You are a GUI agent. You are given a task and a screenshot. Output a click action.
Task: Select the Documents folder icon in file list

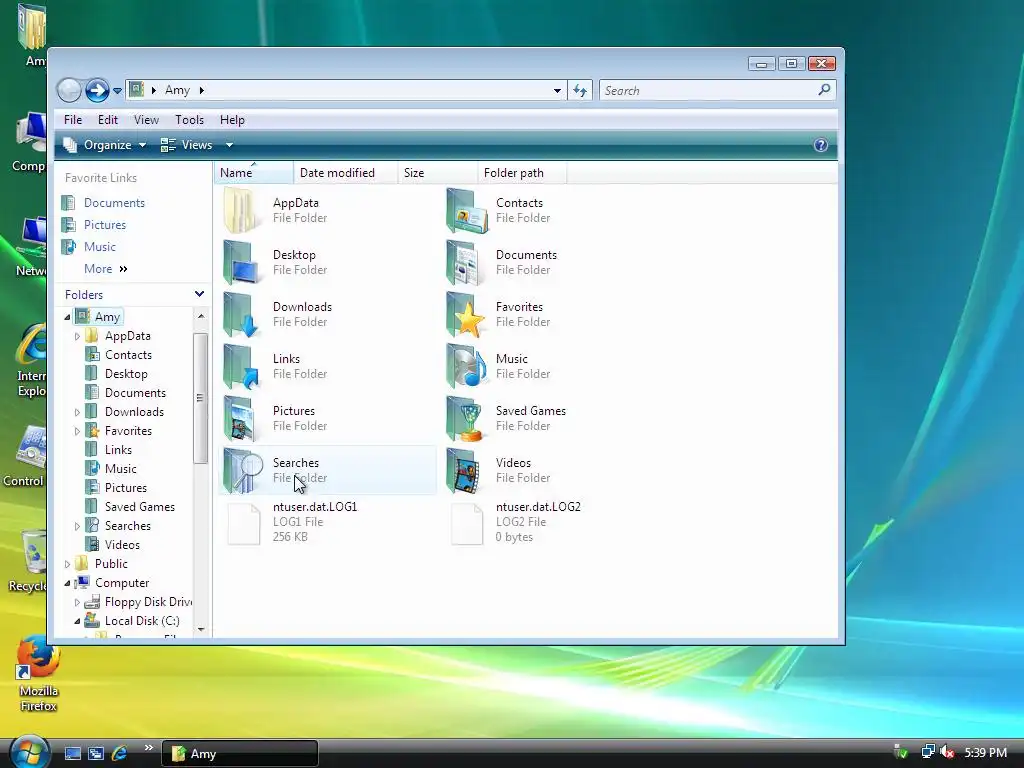click(465, 263)
